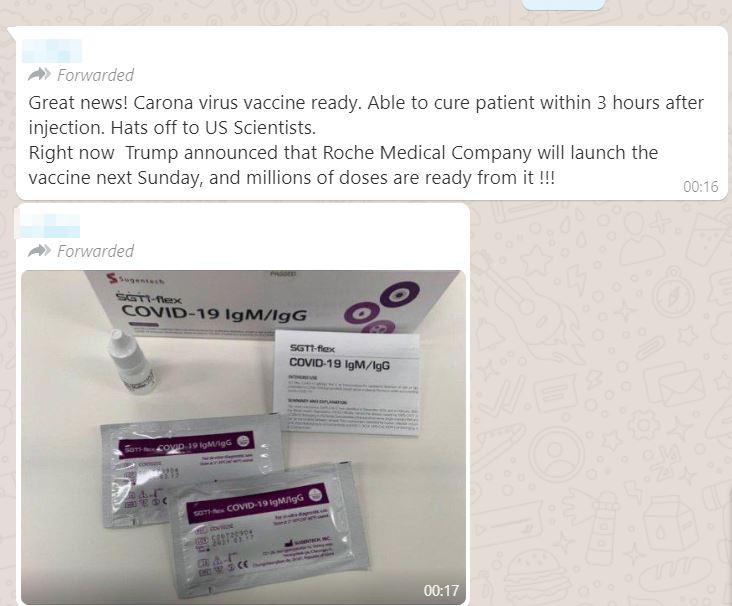The width and height of the screenshot is (732, 606).
Task: Click the Sugentech logo in the photo
Action: click(136, 280)
